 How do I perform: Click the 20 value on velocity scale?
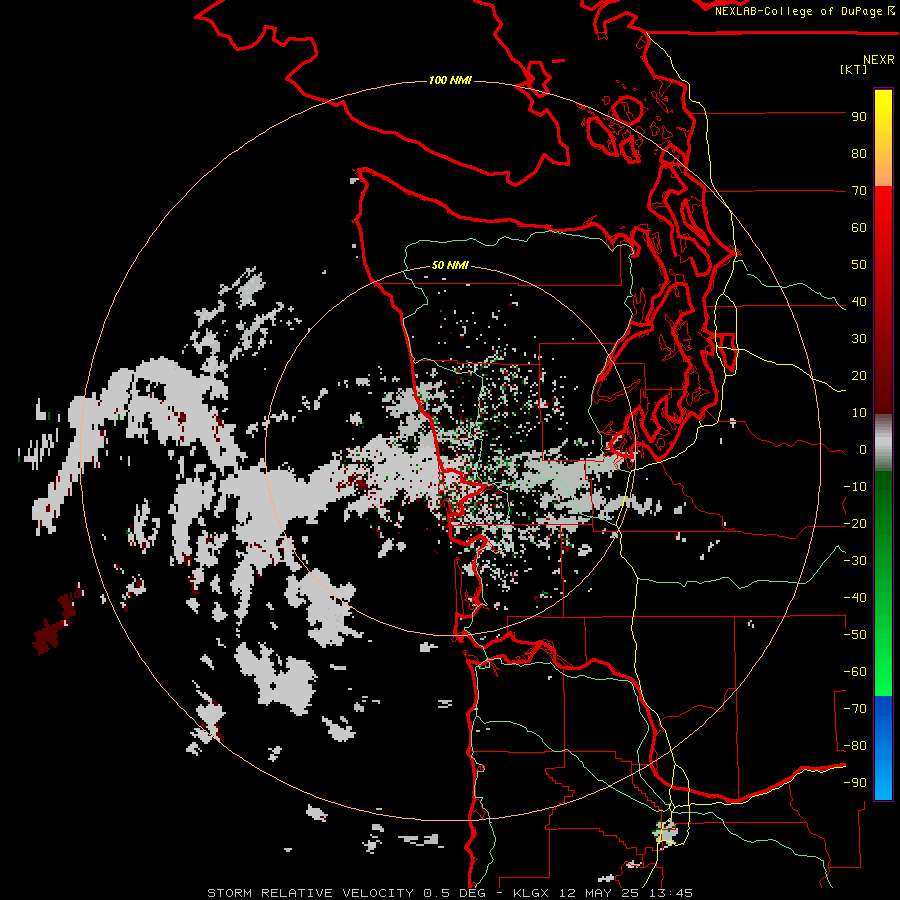click(859, 376)
